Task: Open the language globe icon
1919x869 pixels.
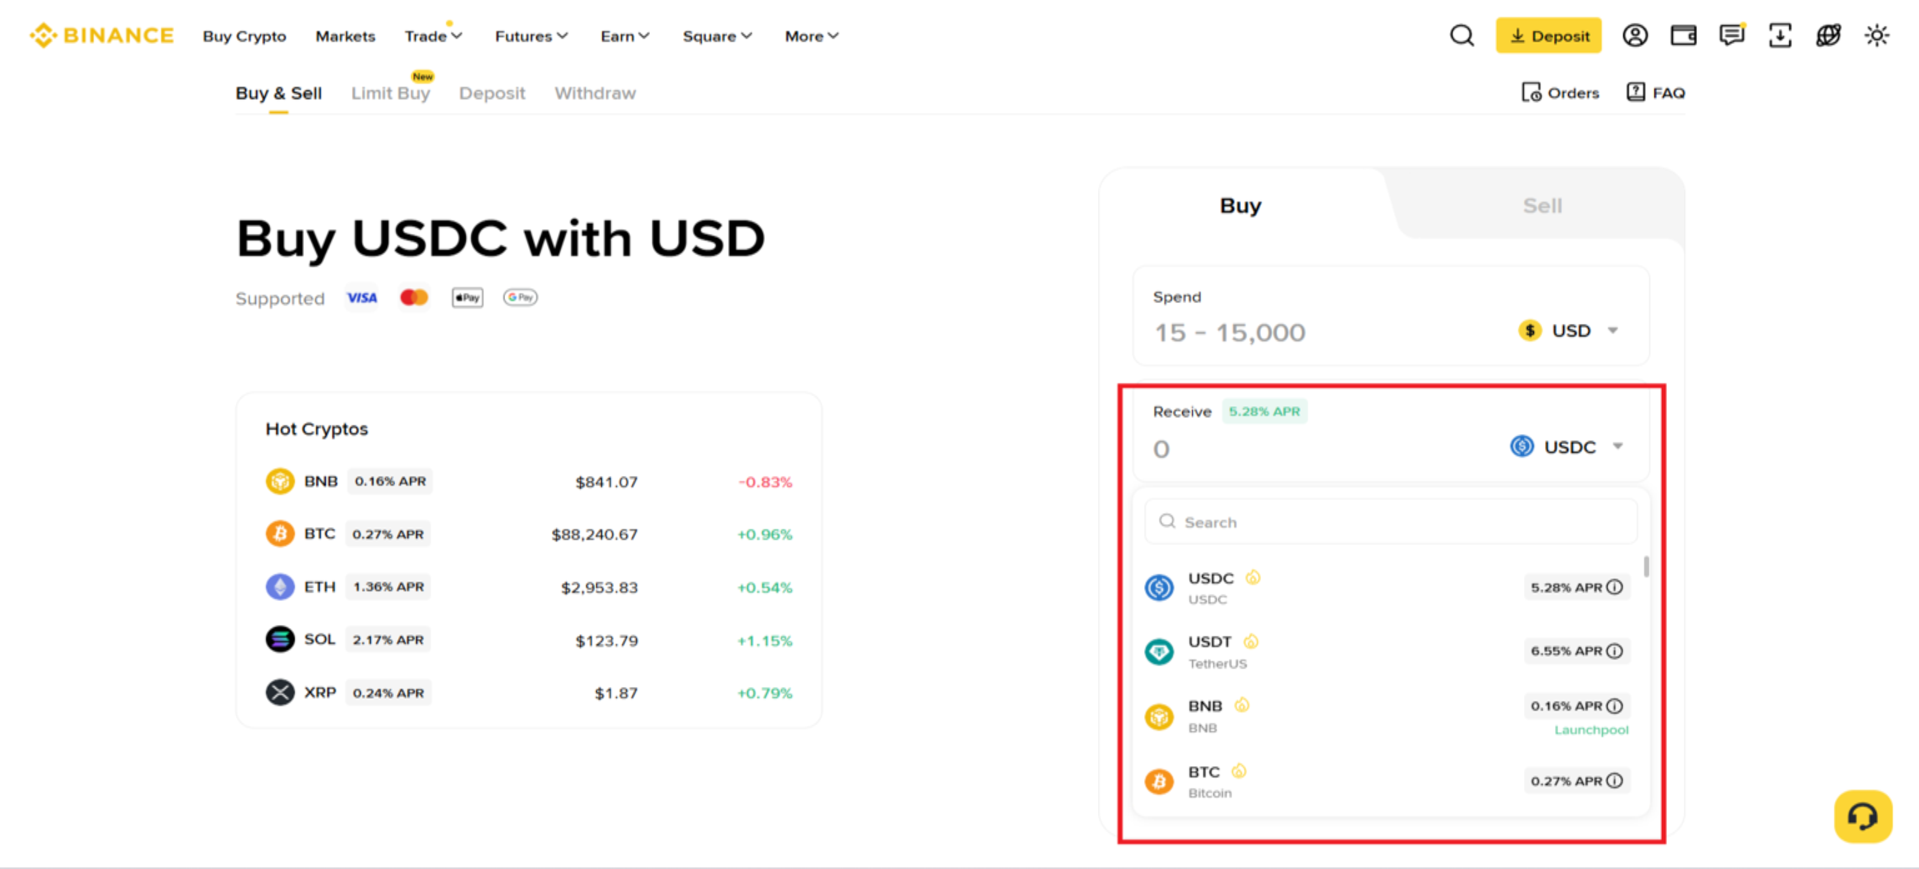Action: pos(1829,36)
